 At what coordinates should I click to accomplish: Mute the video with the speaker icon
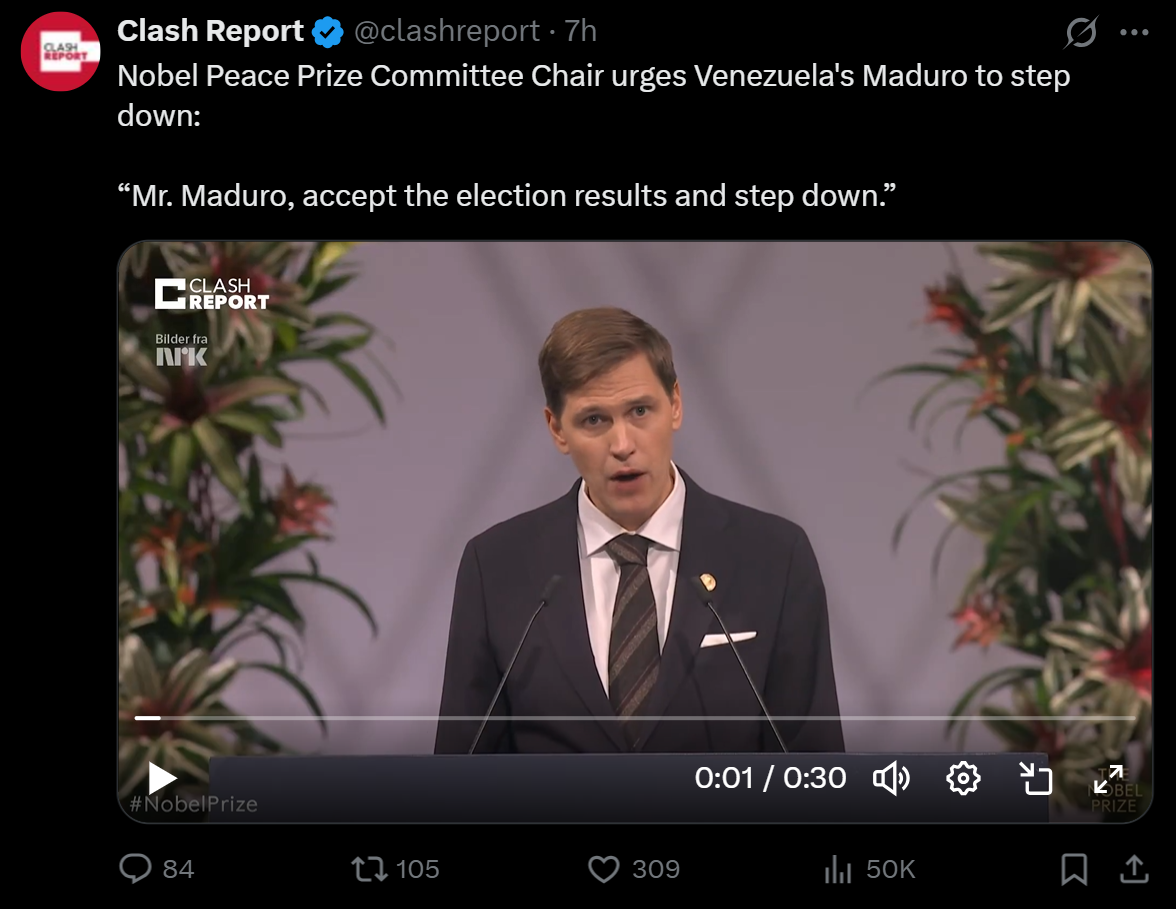[891, 778]
